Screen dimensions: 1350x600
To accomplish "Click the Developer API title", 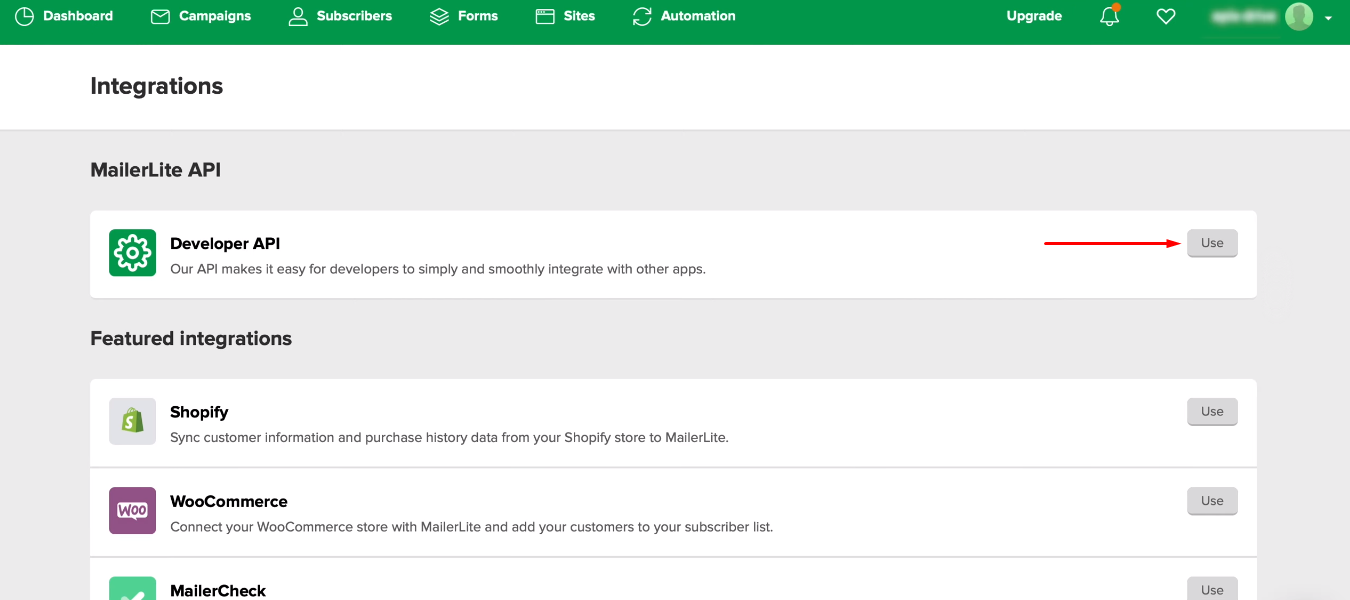I will click(x=225, y=243).
